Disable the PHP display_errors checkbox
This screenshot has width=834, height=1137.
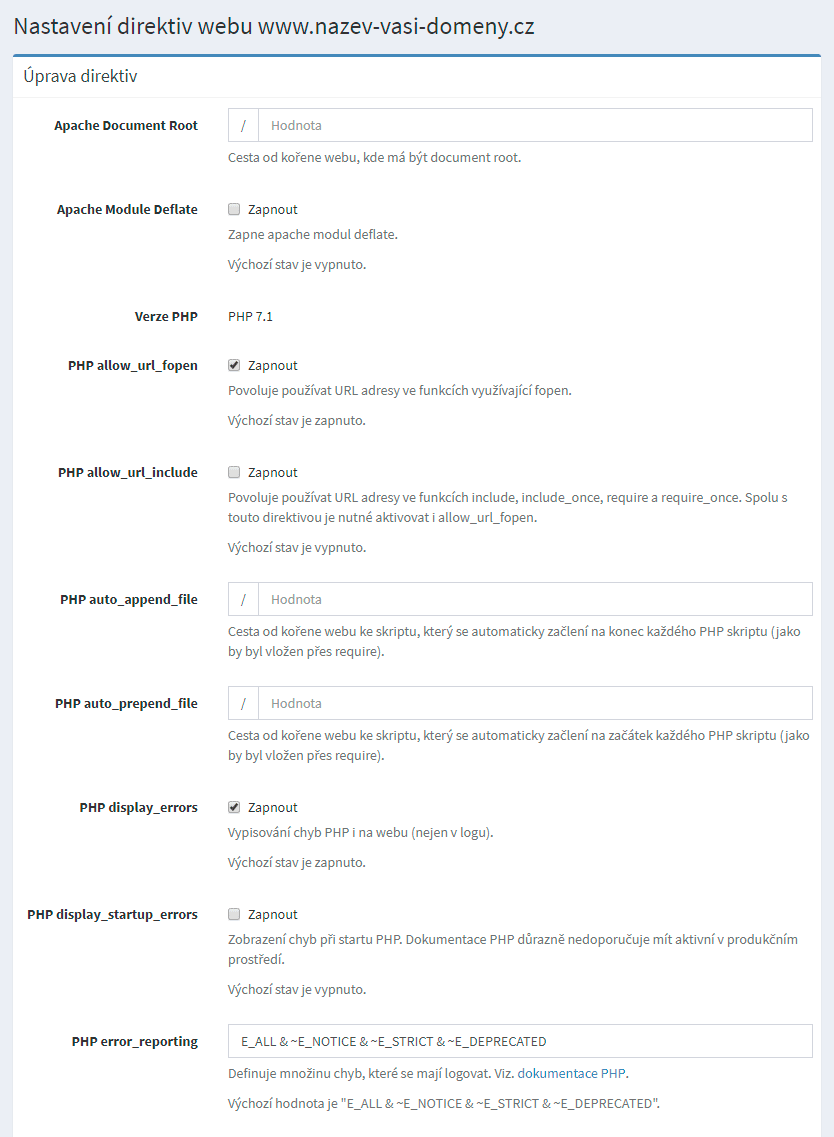click(x=234, y=807)
